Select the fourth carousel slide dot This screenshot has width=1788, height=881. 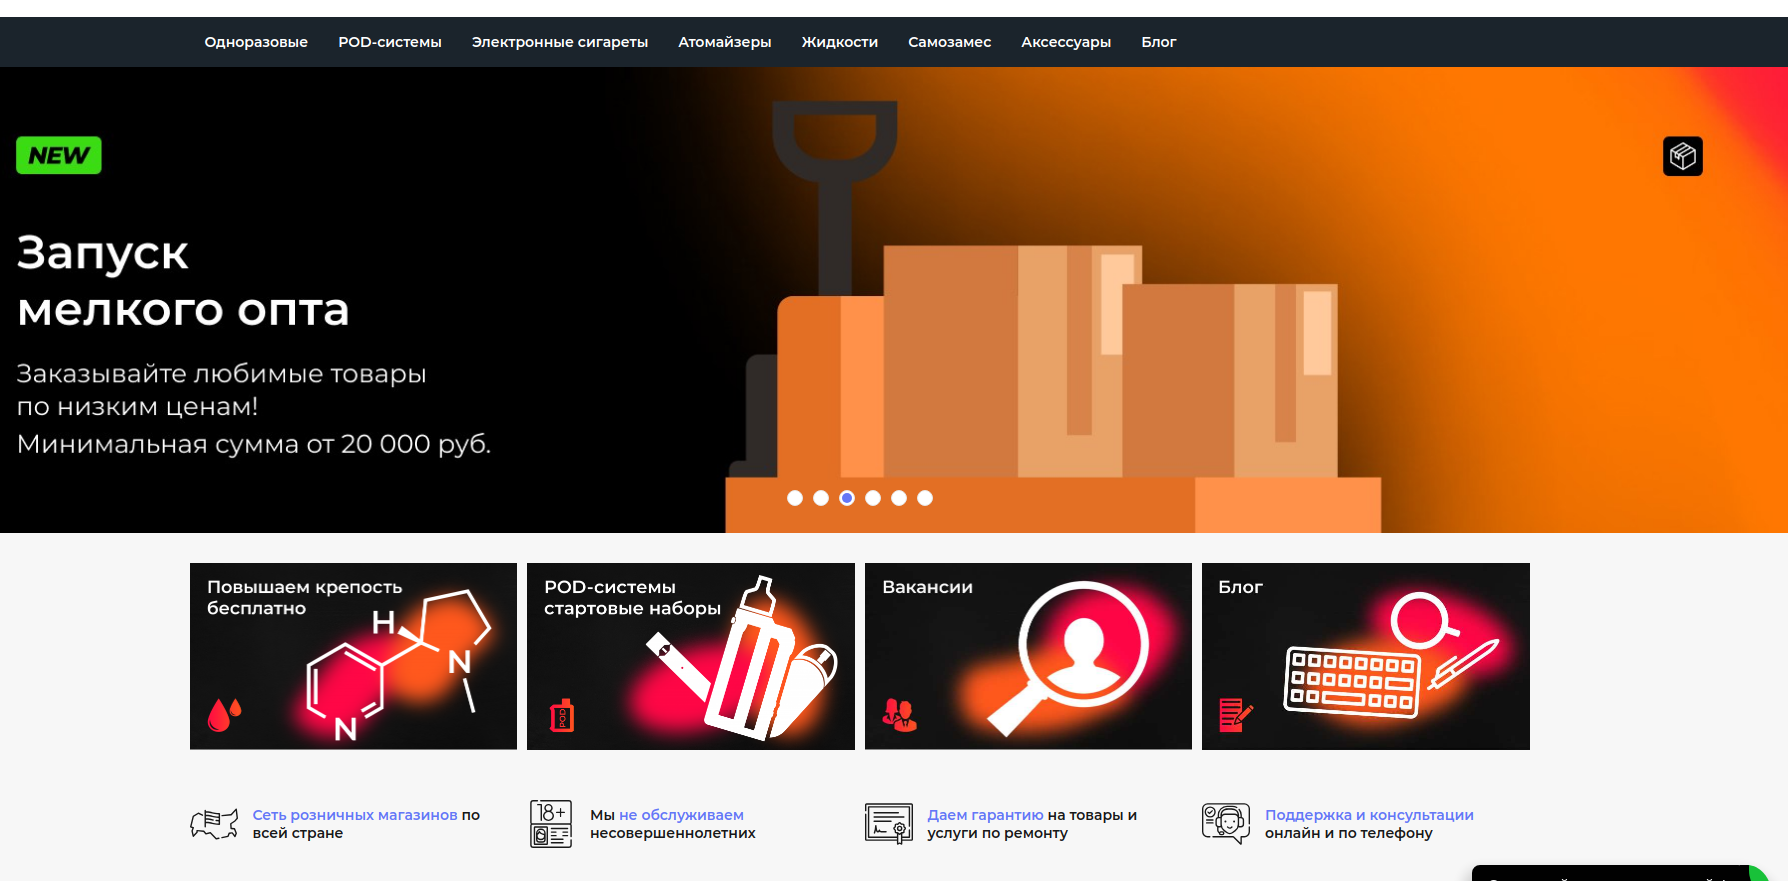click(873, 498)
